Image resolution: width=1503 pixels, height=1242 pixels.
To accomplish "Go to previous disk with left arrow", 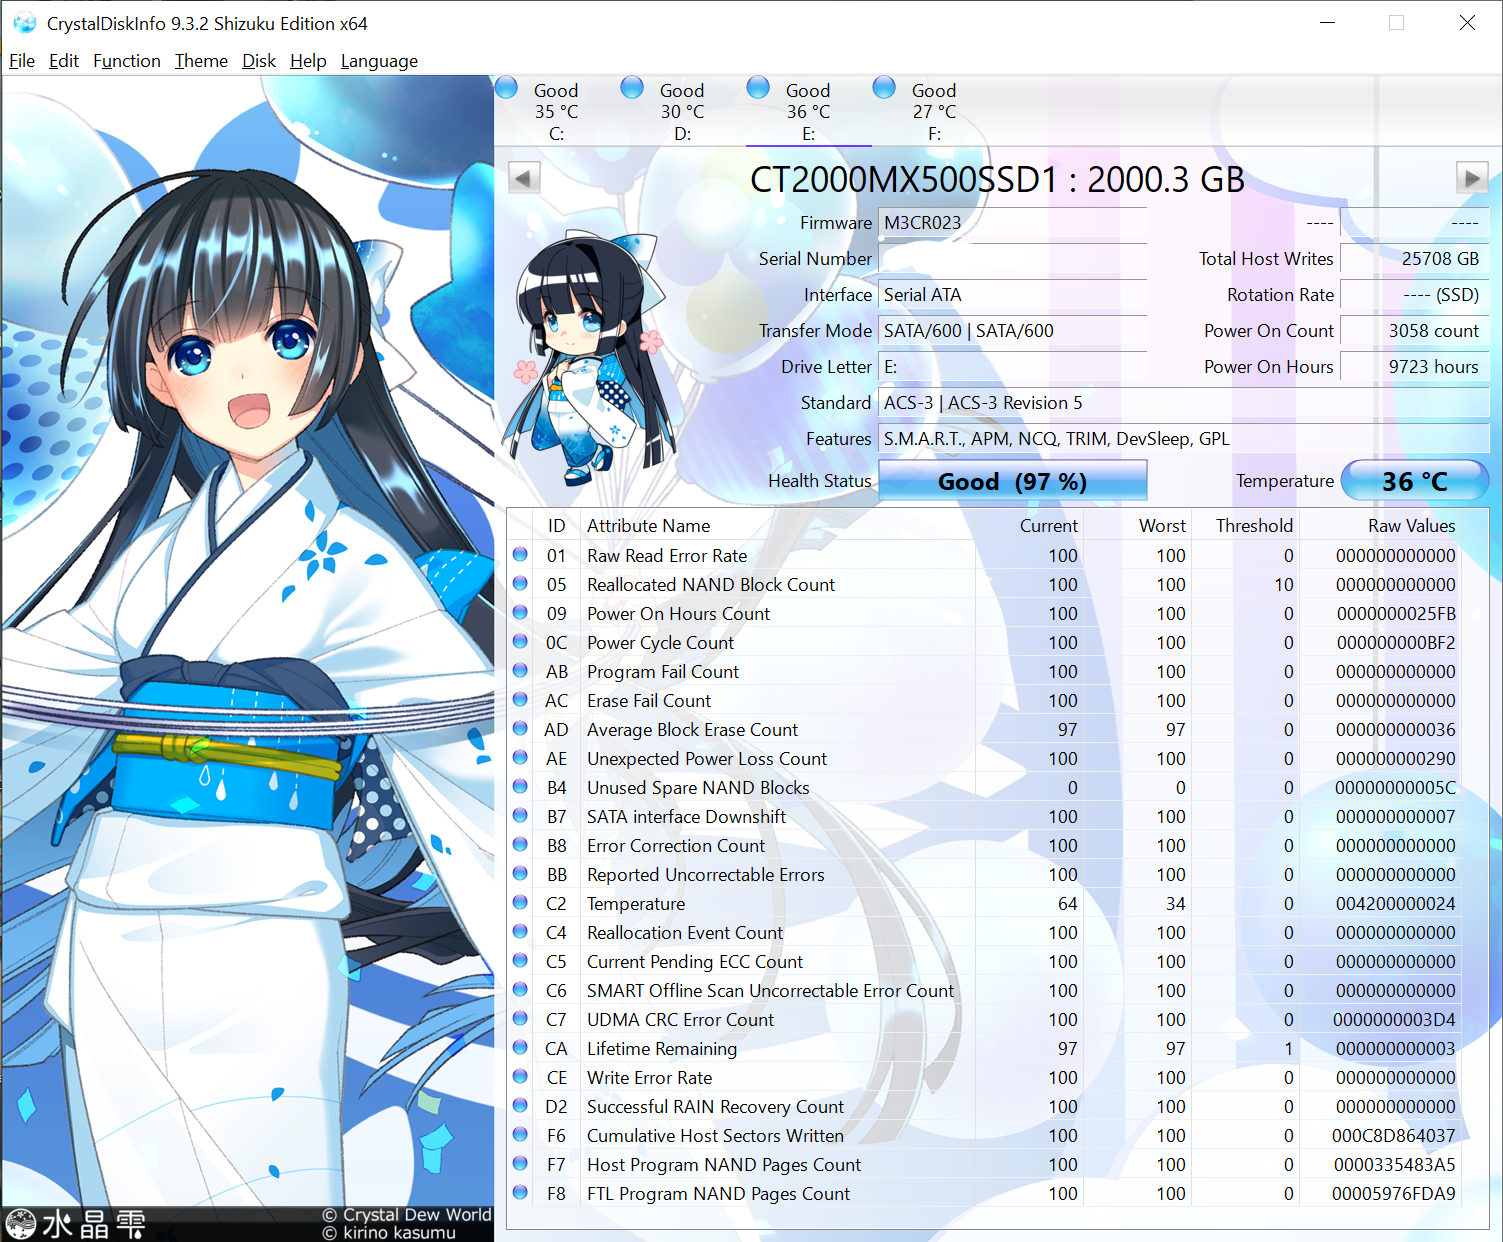I will point(524,178).
